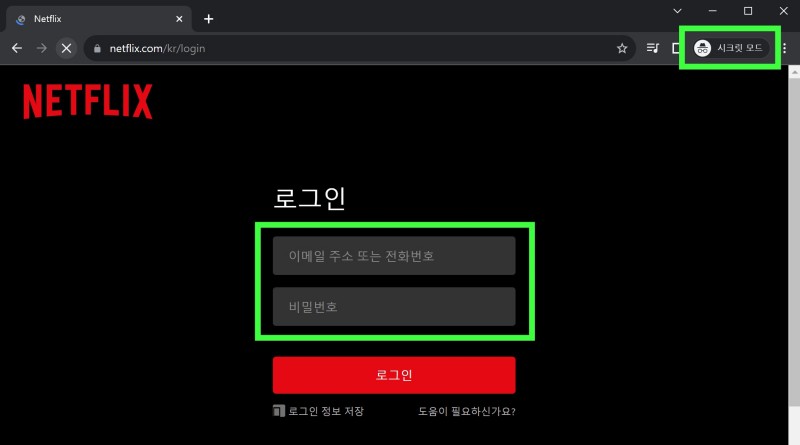Screen dimensions: 800x445
Task: Click the forward navigation arrow
Action: tap(41, 48)
